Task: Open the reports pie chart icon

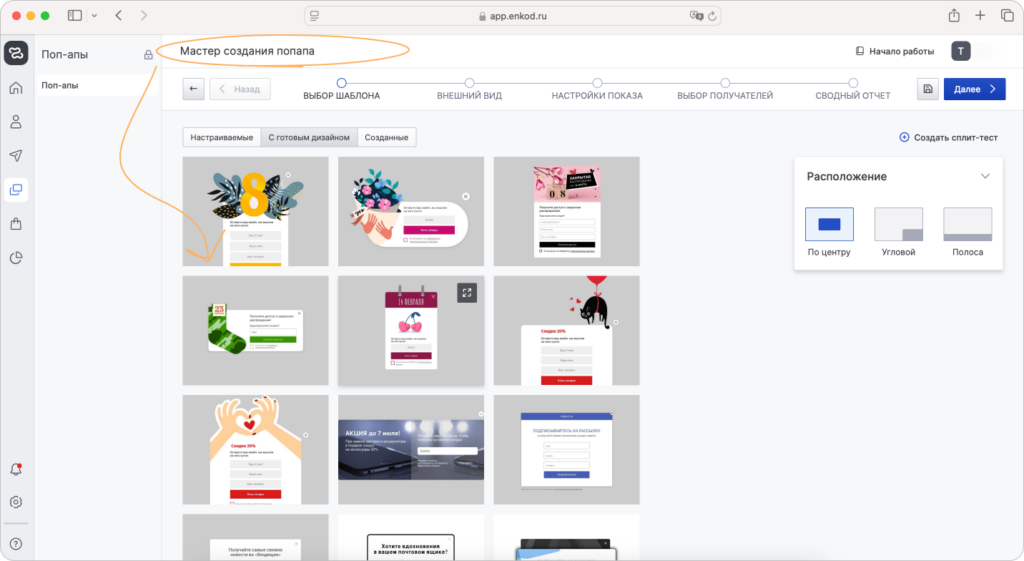Action: (x=16, y=258)
